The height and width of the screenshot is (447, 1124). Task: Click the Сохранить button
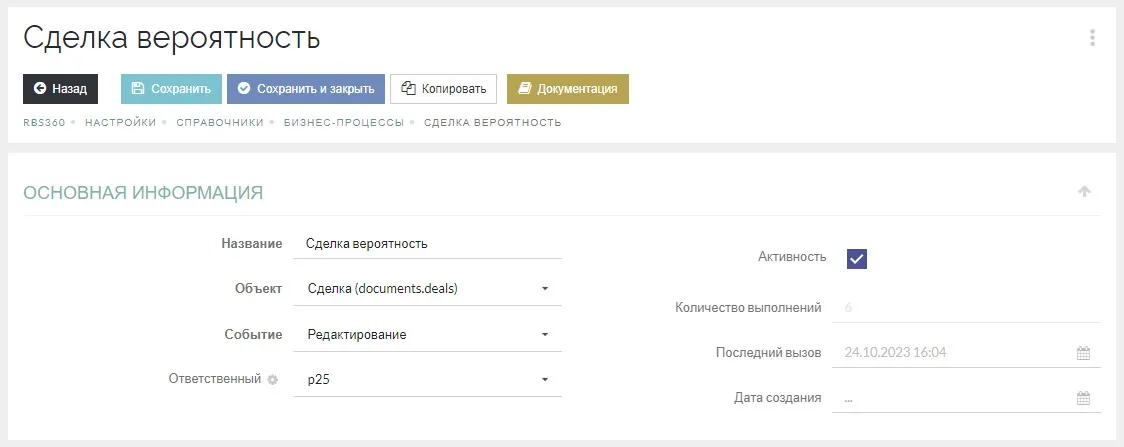tap(171, 89)
